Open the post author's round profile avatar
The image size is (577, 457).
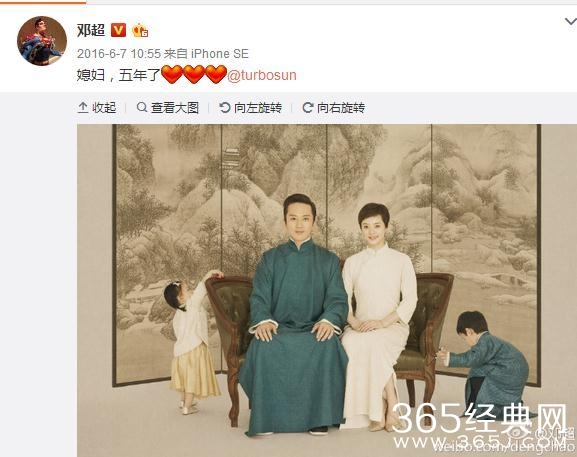pyautogui.click(x=42, y=41)
